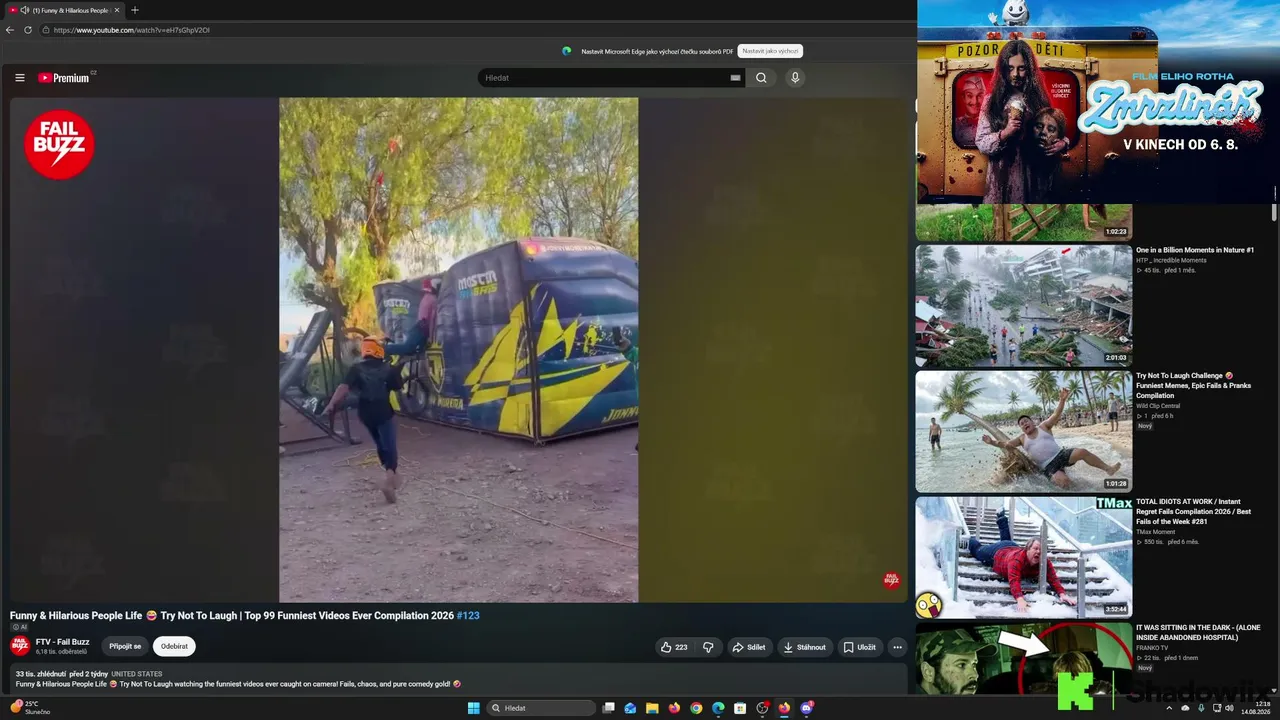Close the Funny & Hilarious People tab
The image size is (1280, 720).
(117, 10)
